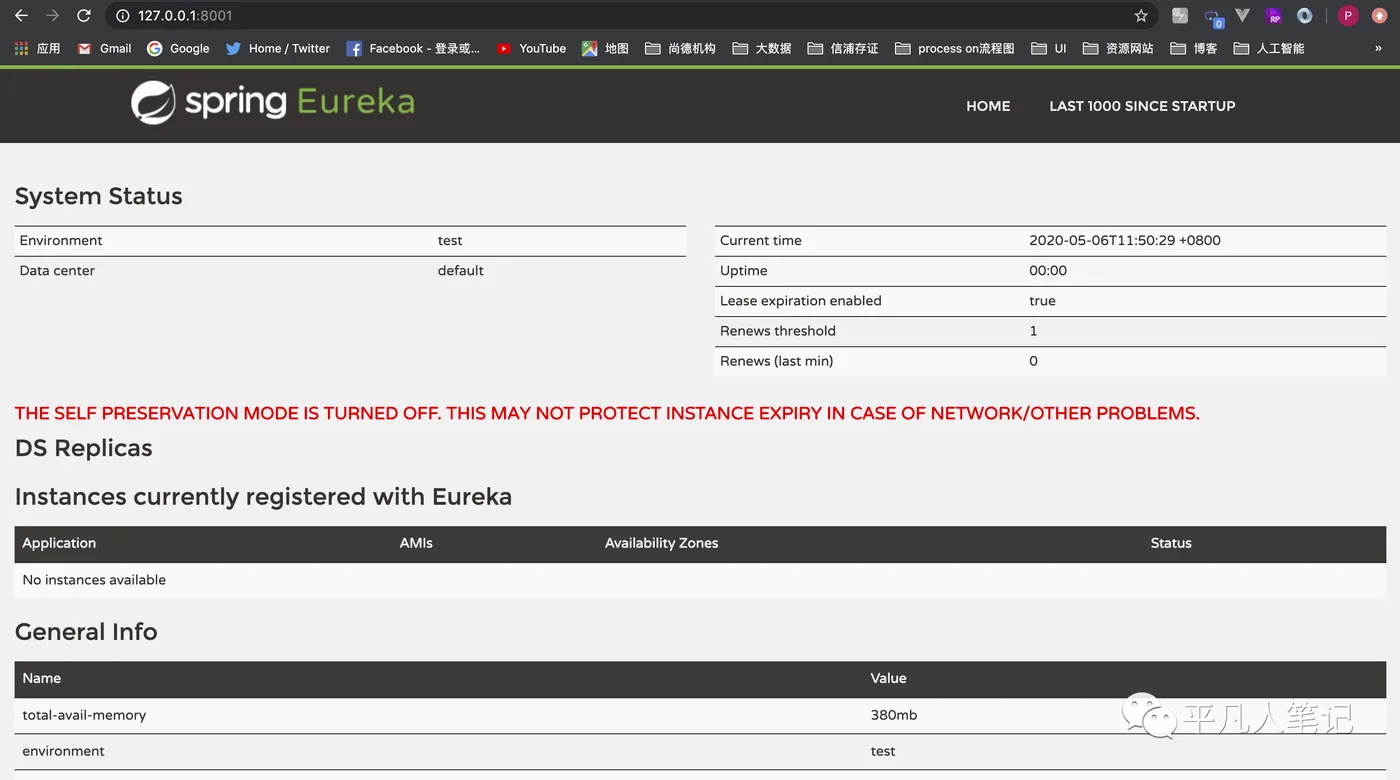Click the AMIs column header
1400x780 pixels.
point(416,543)
